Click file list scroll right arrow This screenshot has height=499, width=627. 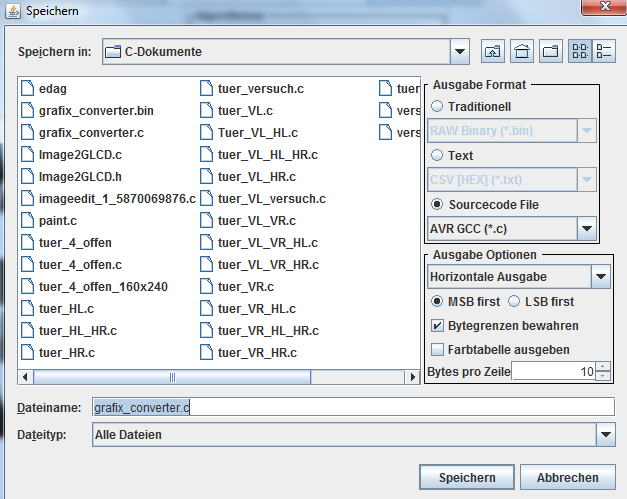coord(412,377)
